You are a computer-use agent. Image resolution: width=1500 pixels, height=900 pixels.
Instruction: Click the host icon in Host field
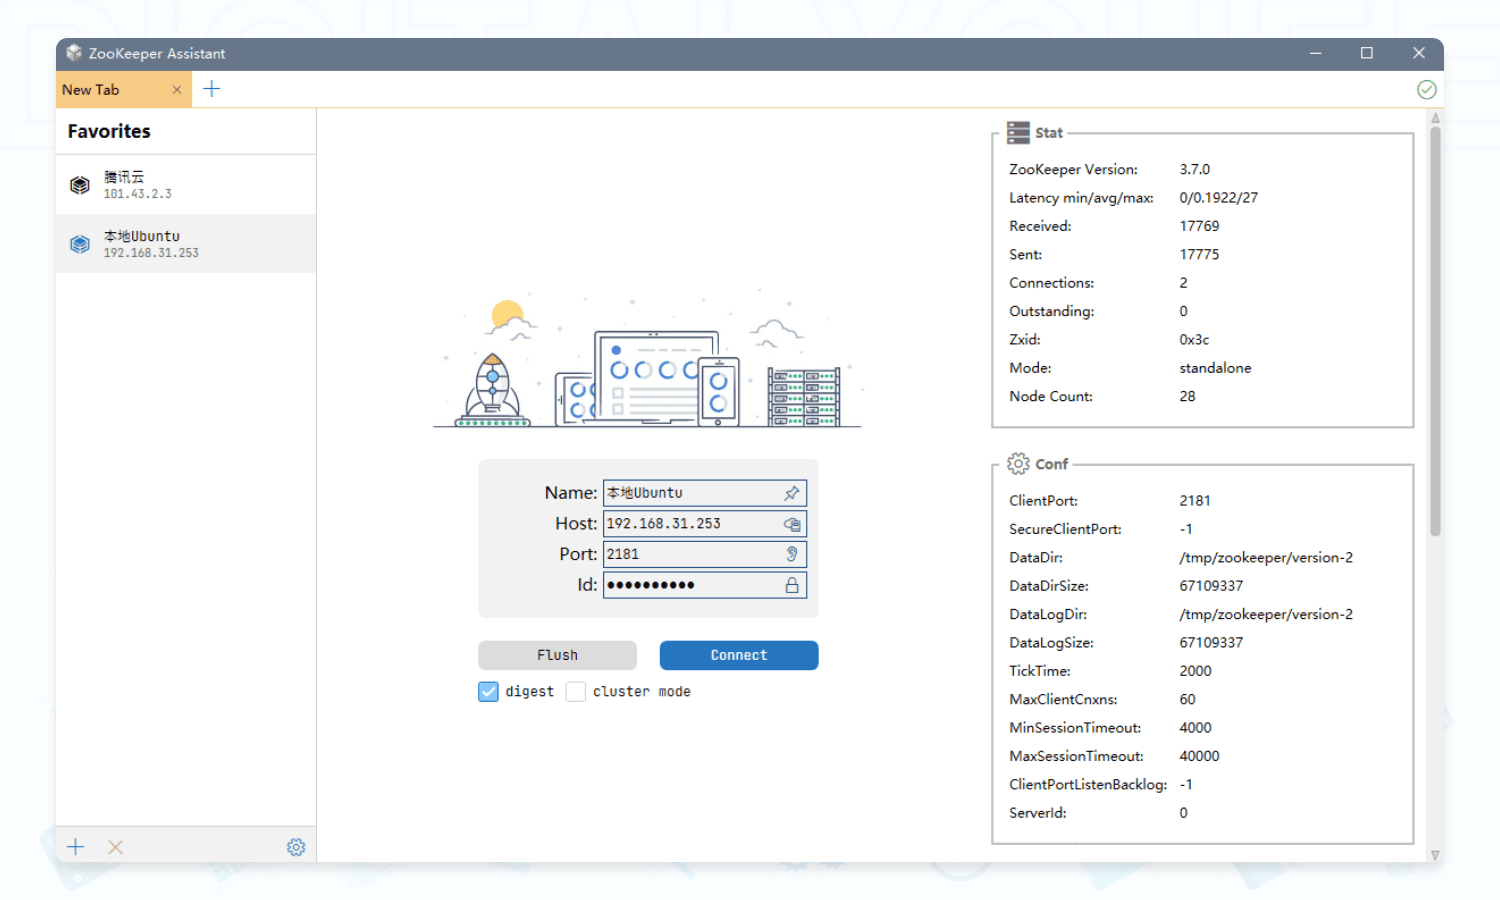coord(792,524)
